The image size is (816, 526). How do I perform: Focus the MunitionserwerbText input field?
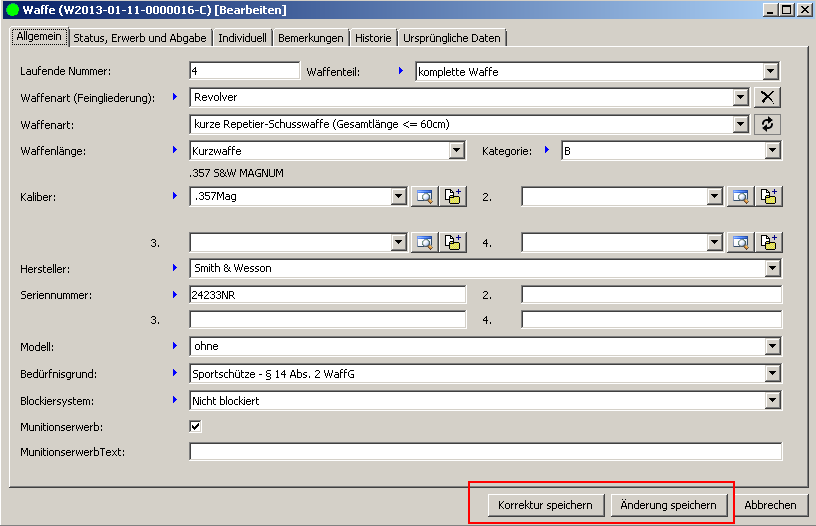point(485,452)
